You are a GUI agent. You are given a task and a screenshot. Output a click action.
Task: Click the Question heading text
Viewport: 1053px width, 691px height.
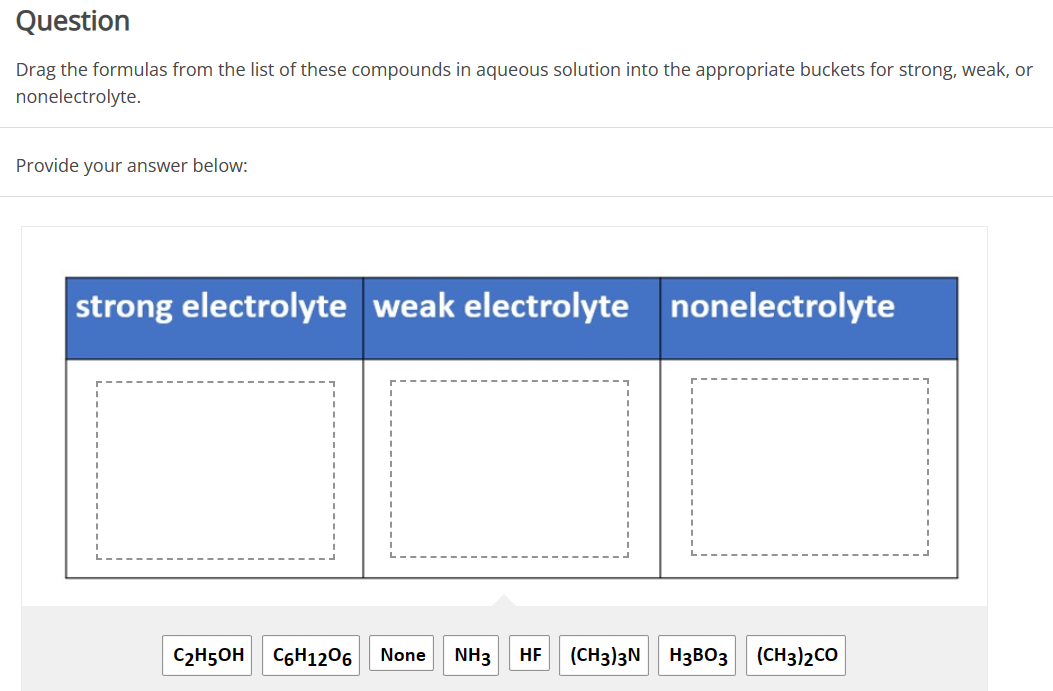coord(72,20)
